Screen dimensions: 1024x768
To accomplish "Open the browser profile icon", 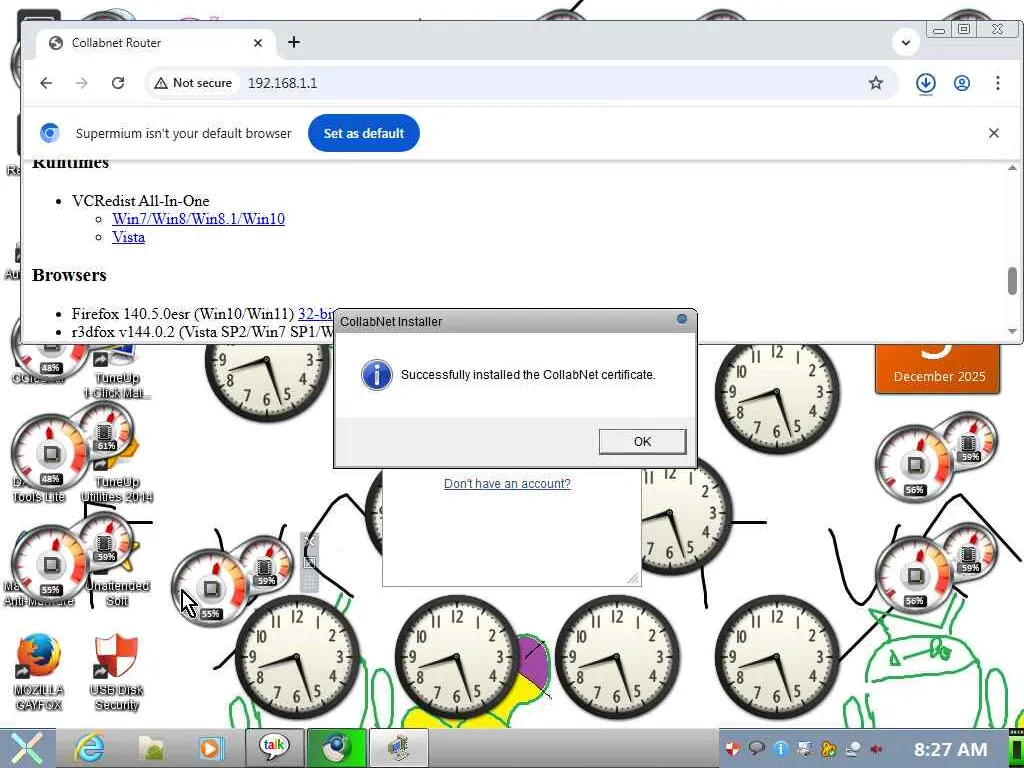I will [961, 83].
